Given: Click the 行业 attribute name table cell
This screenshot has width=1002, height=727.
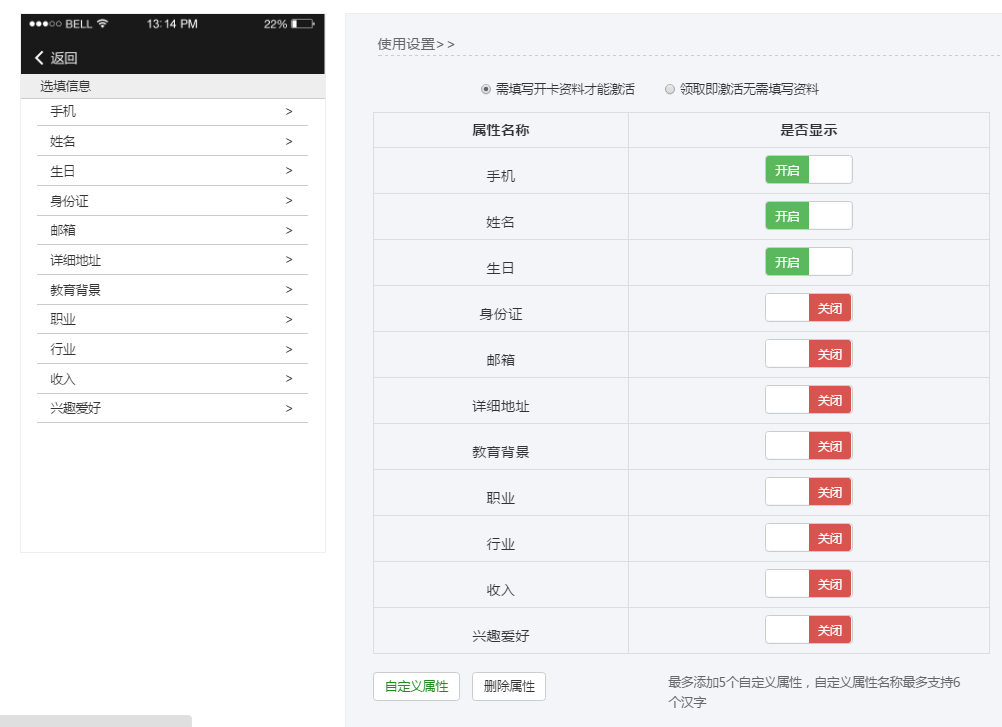Looking at the screenshot, I should click(501, 539).
